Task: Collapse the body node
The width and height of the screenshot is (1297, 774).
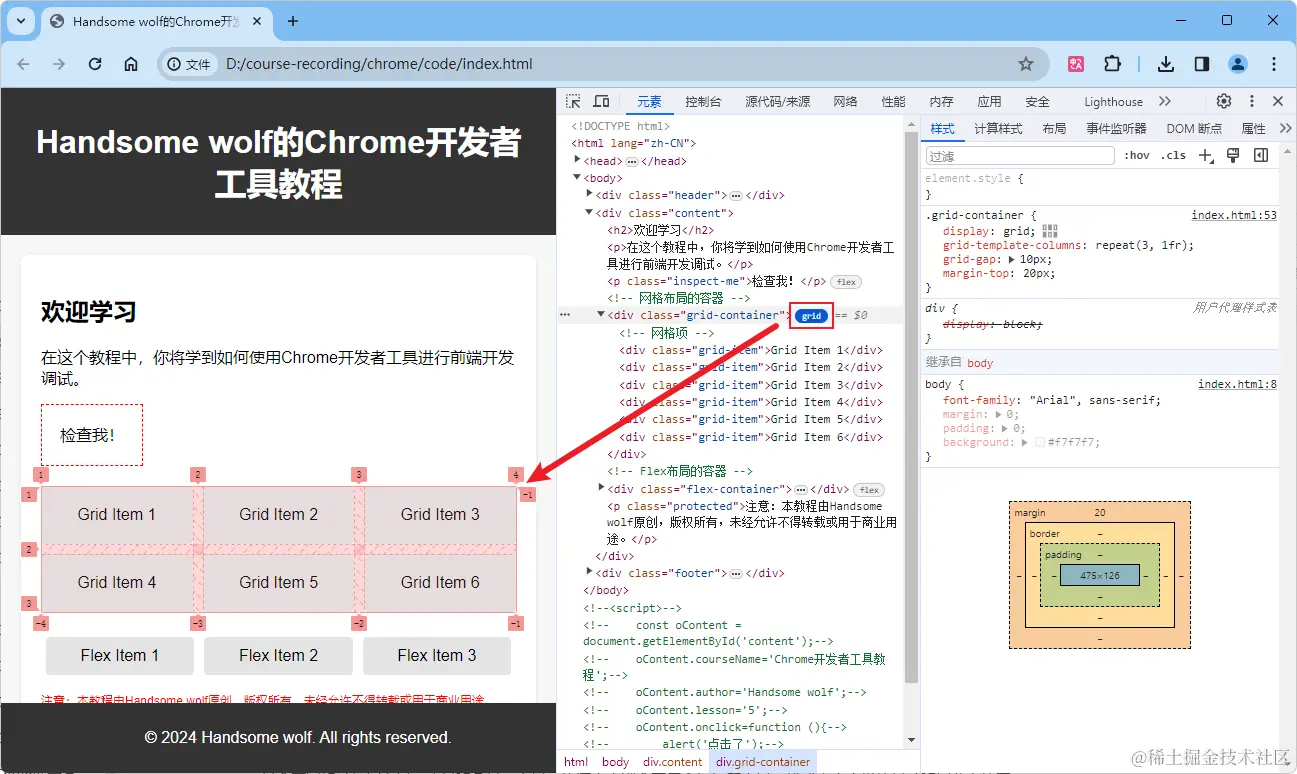Action: [578, 178]
